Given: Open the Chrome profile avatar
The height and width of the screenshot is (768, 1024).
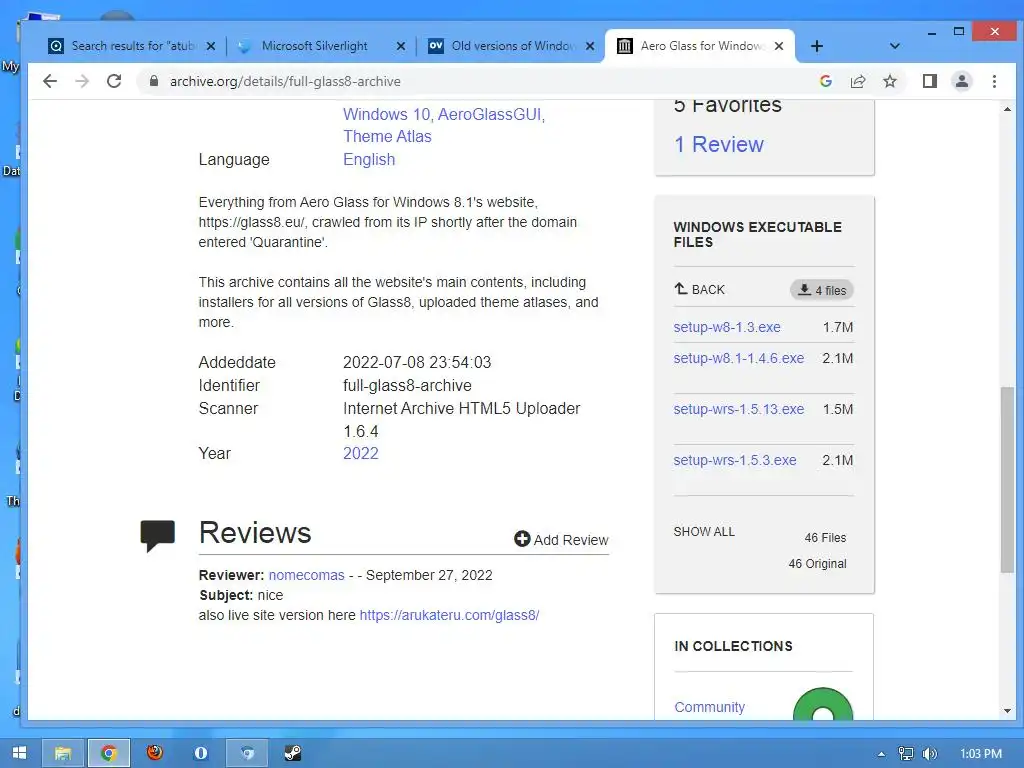Looking at the screenshot, I should click(961, 81).
